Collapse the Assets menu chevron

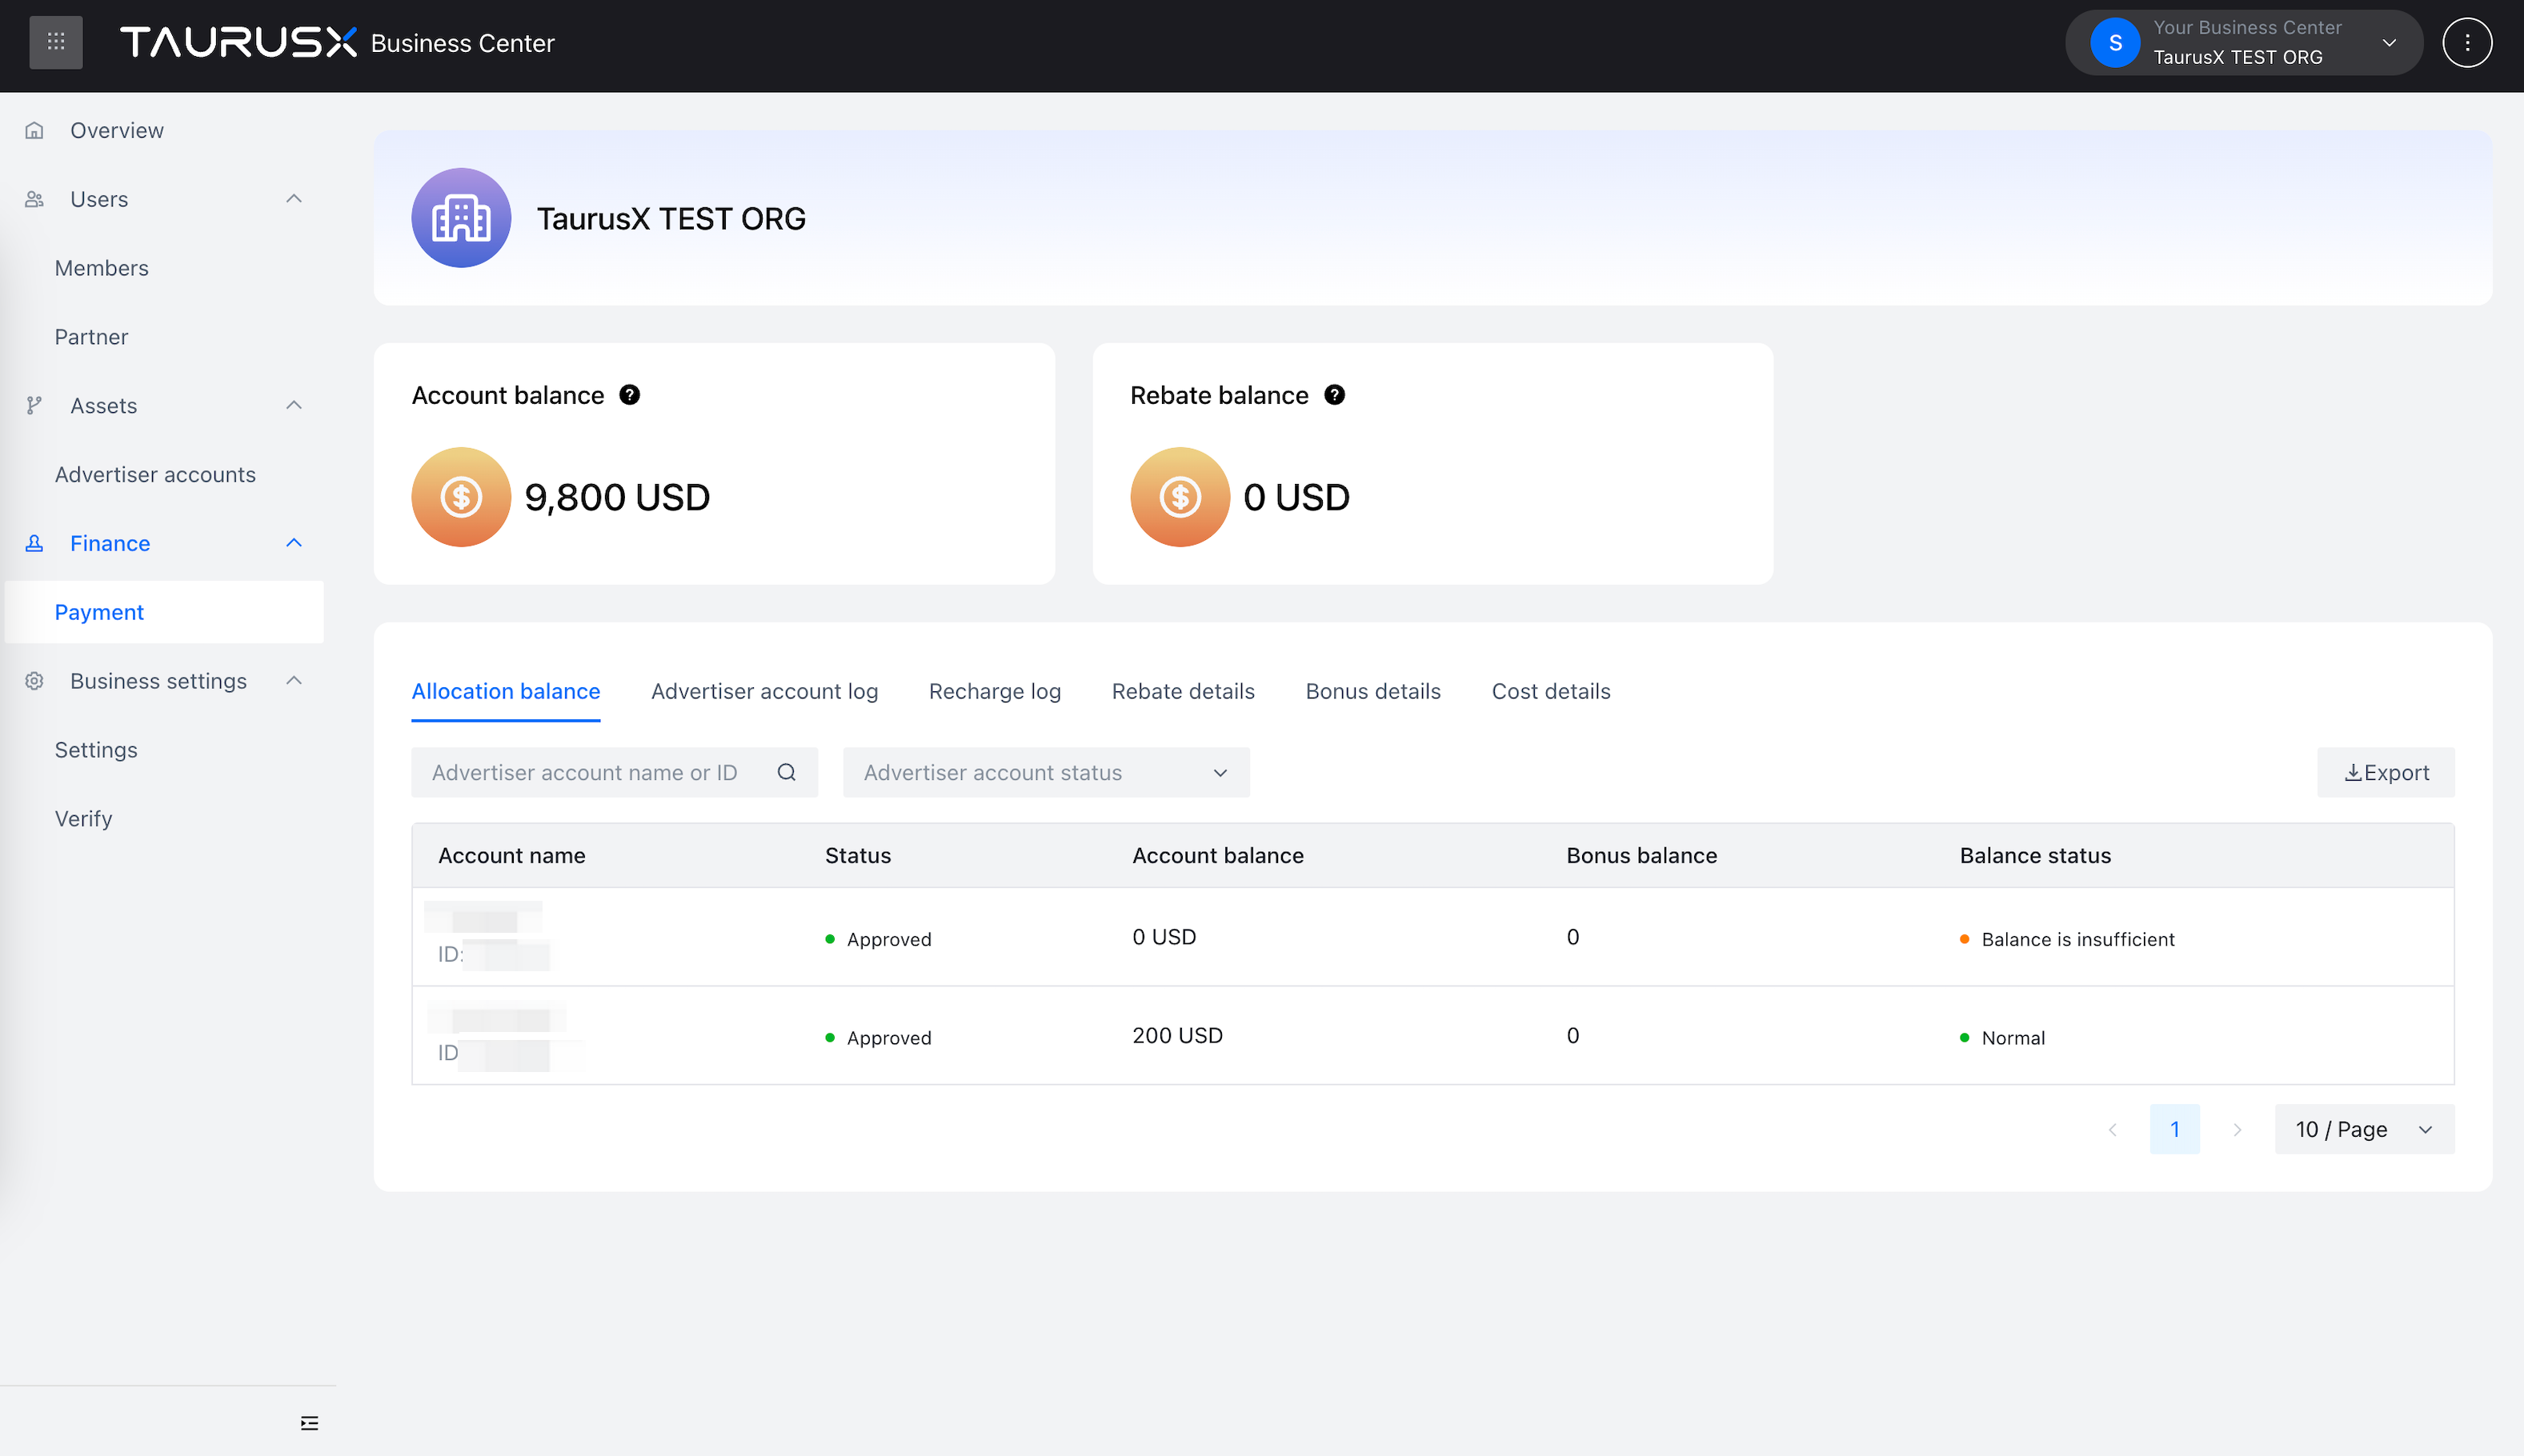point(294,405)
